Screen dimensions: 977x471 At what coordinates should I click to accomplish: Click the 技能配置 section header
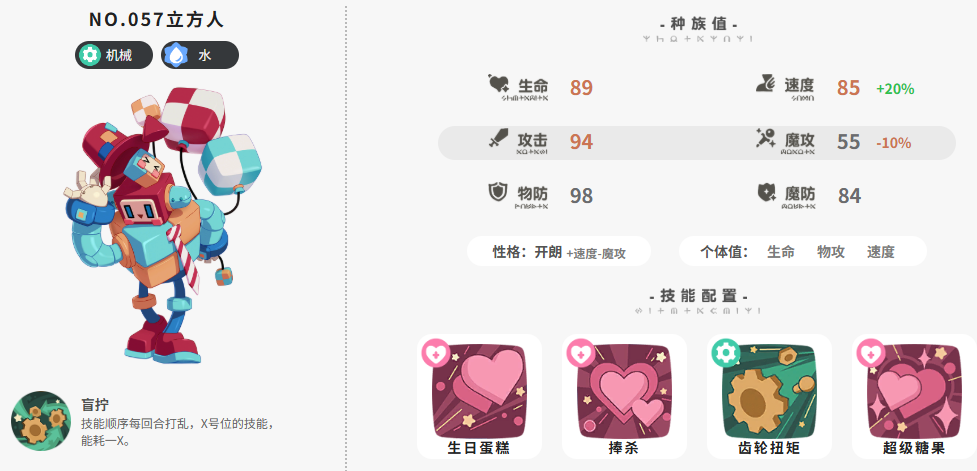pos(698,296)
